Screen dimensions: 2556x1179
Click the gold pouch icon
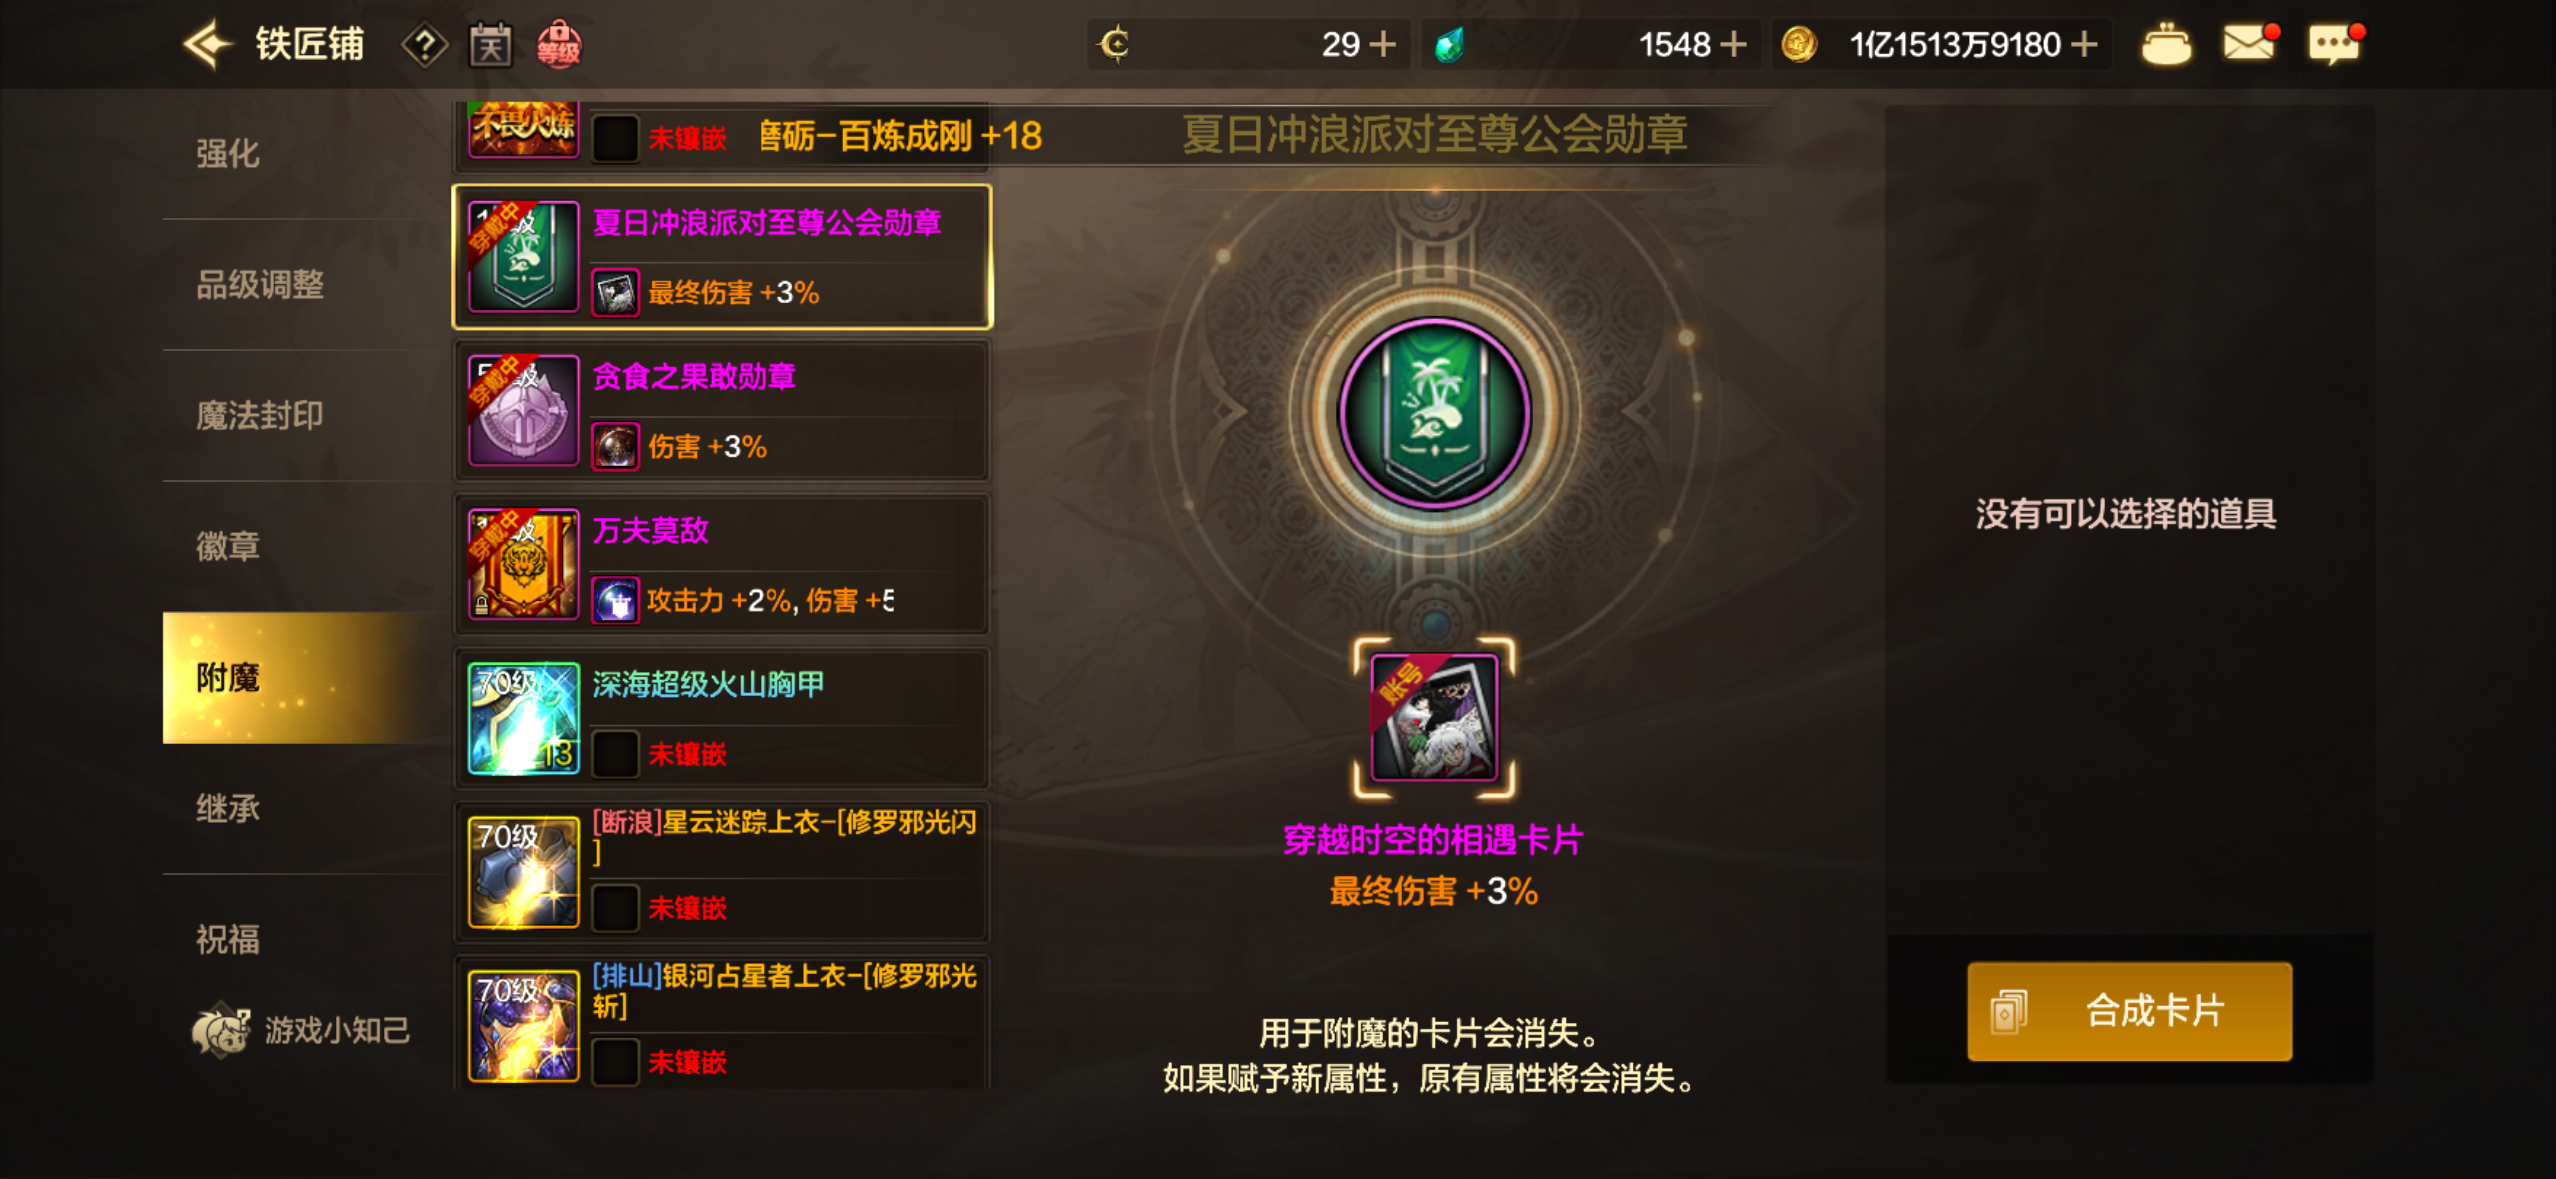click(2166, 45)
